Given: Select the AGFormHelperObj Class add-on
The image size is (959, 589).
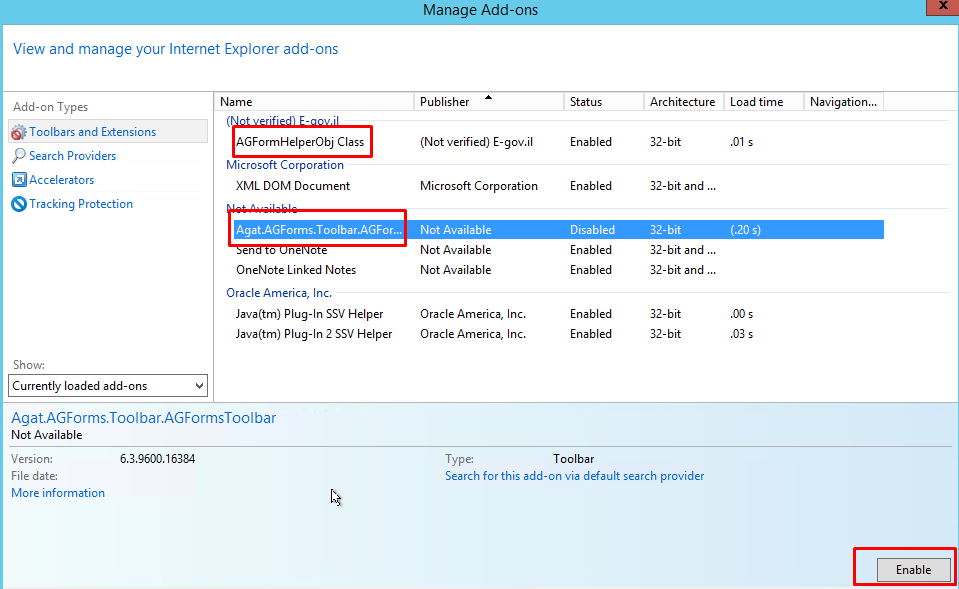Looking at the screenshot, I should pos(300,142).
